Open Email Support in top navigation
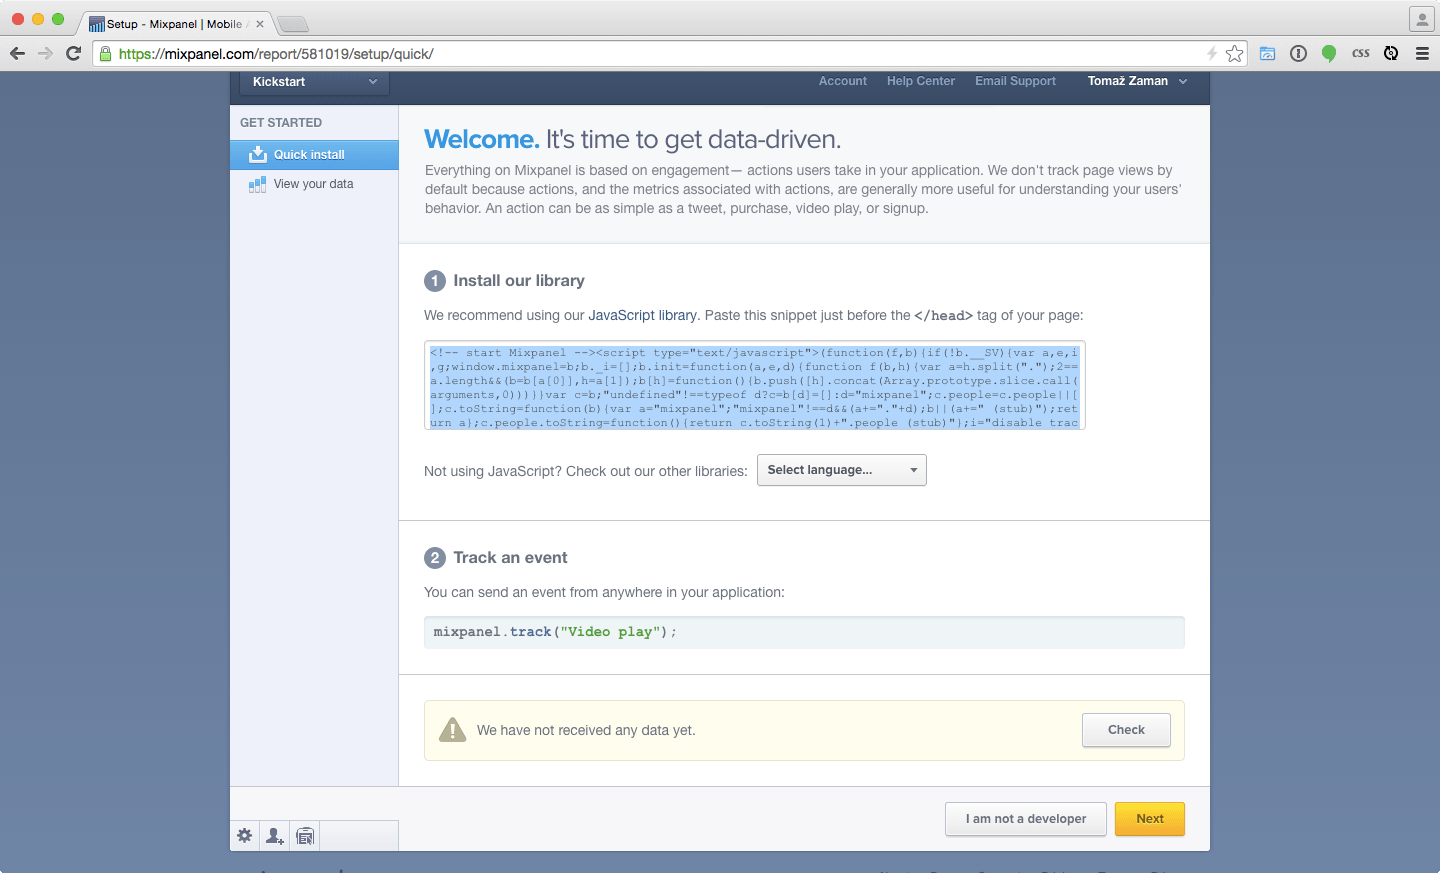Viewport: 1440px width, 873px height. [x=1015, y=81]
